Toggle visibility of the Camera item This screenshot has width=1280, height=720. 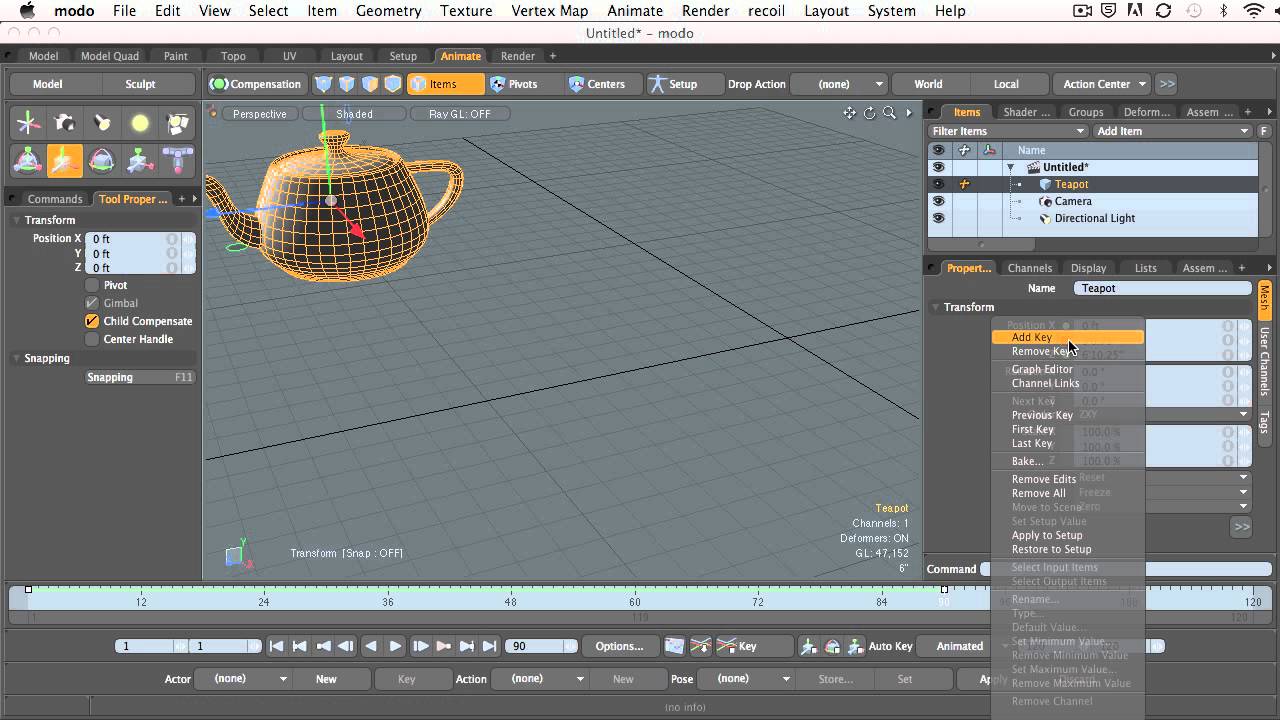(938, 201)
